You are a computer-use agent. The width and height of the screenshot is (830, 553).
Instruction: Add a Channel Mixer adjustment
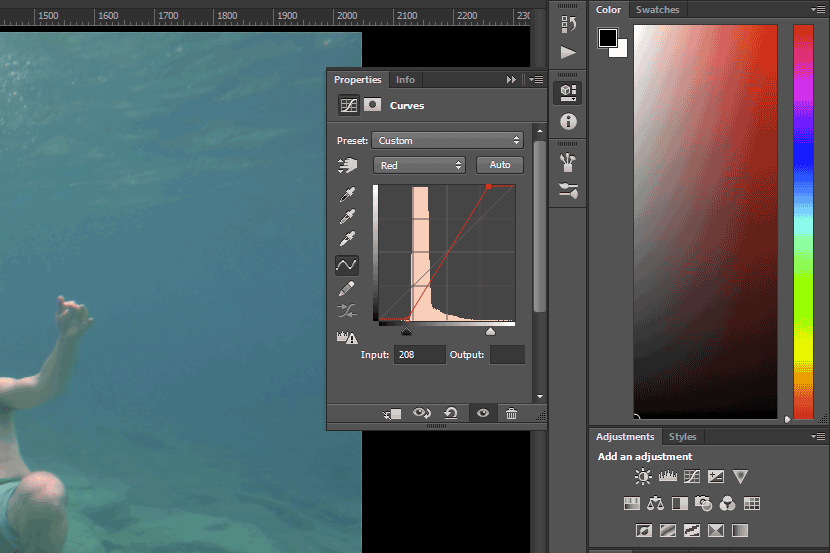pos(727,503)
